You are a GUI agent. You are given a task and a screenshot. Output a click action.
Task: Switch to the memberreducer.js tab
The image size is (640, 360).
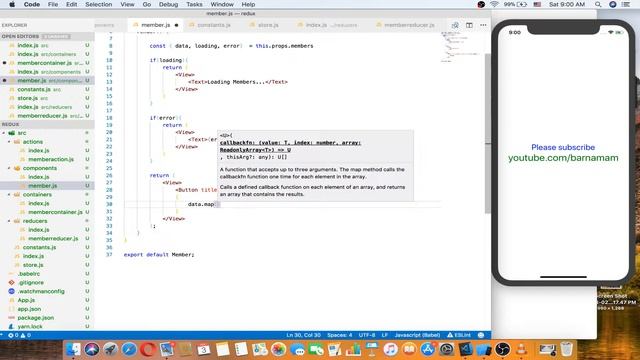pos(408,25)
